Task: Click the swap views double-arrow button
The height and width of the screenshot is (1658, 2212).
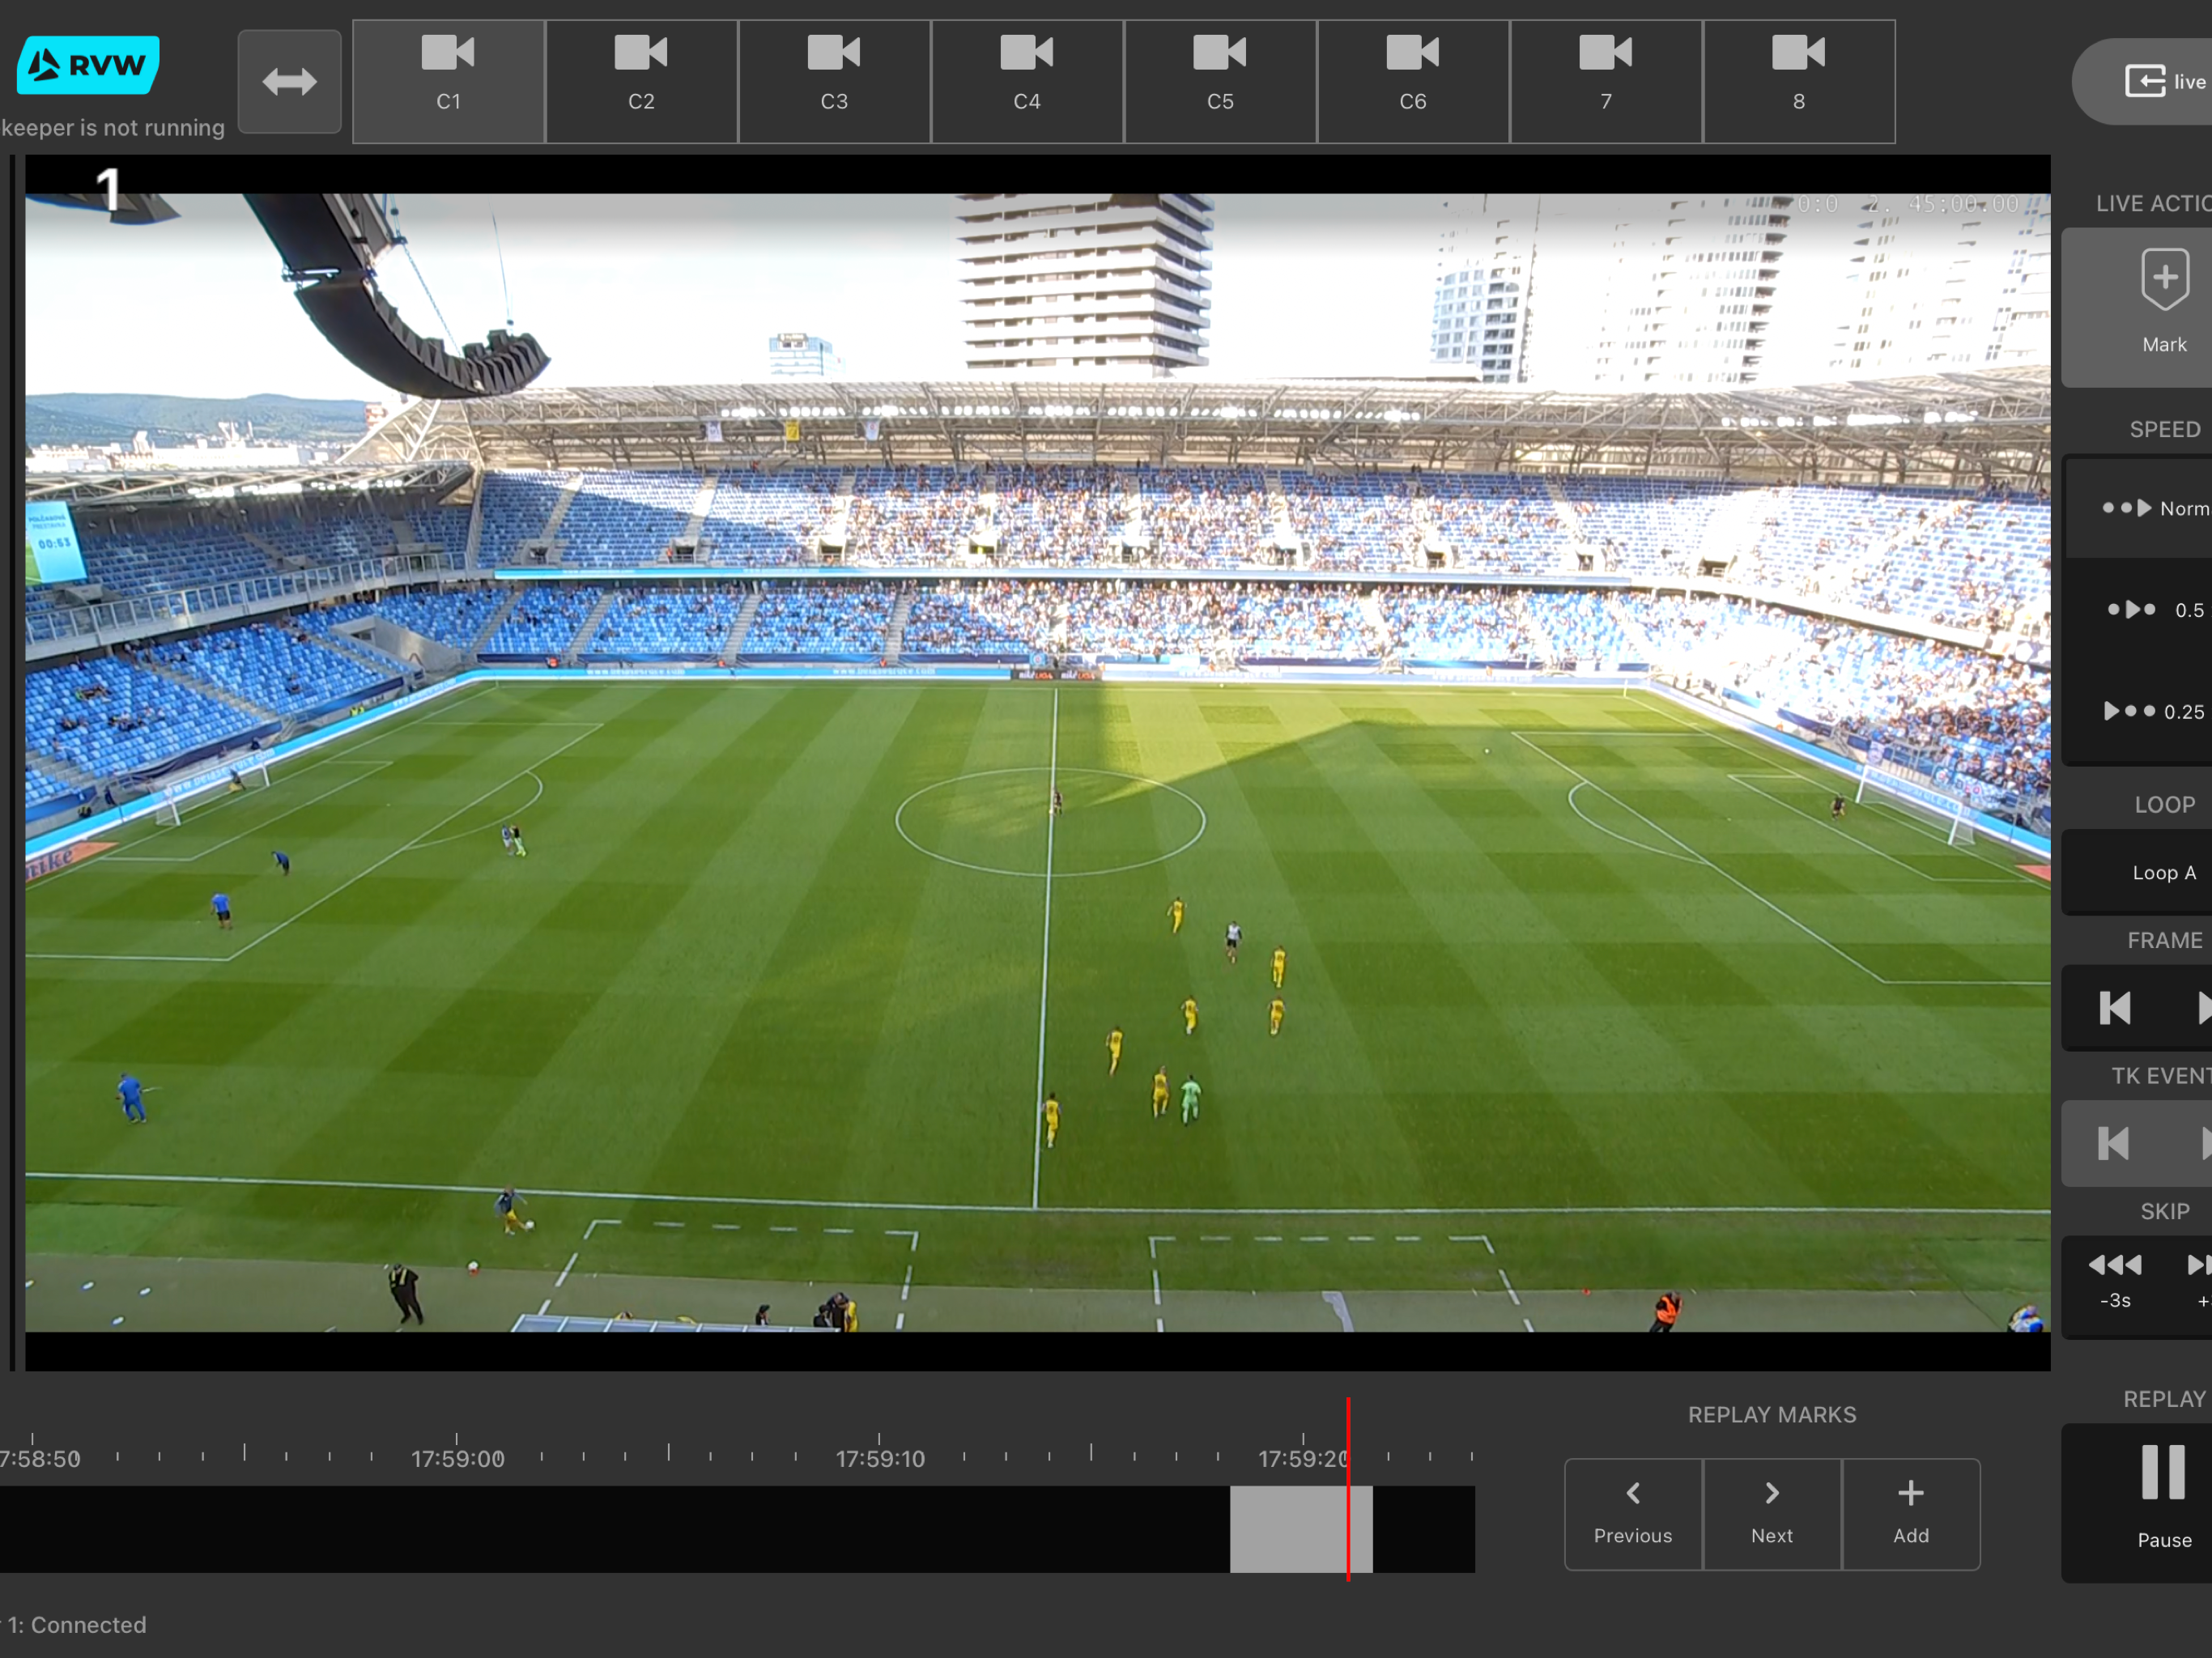Action: pos(290,82)
